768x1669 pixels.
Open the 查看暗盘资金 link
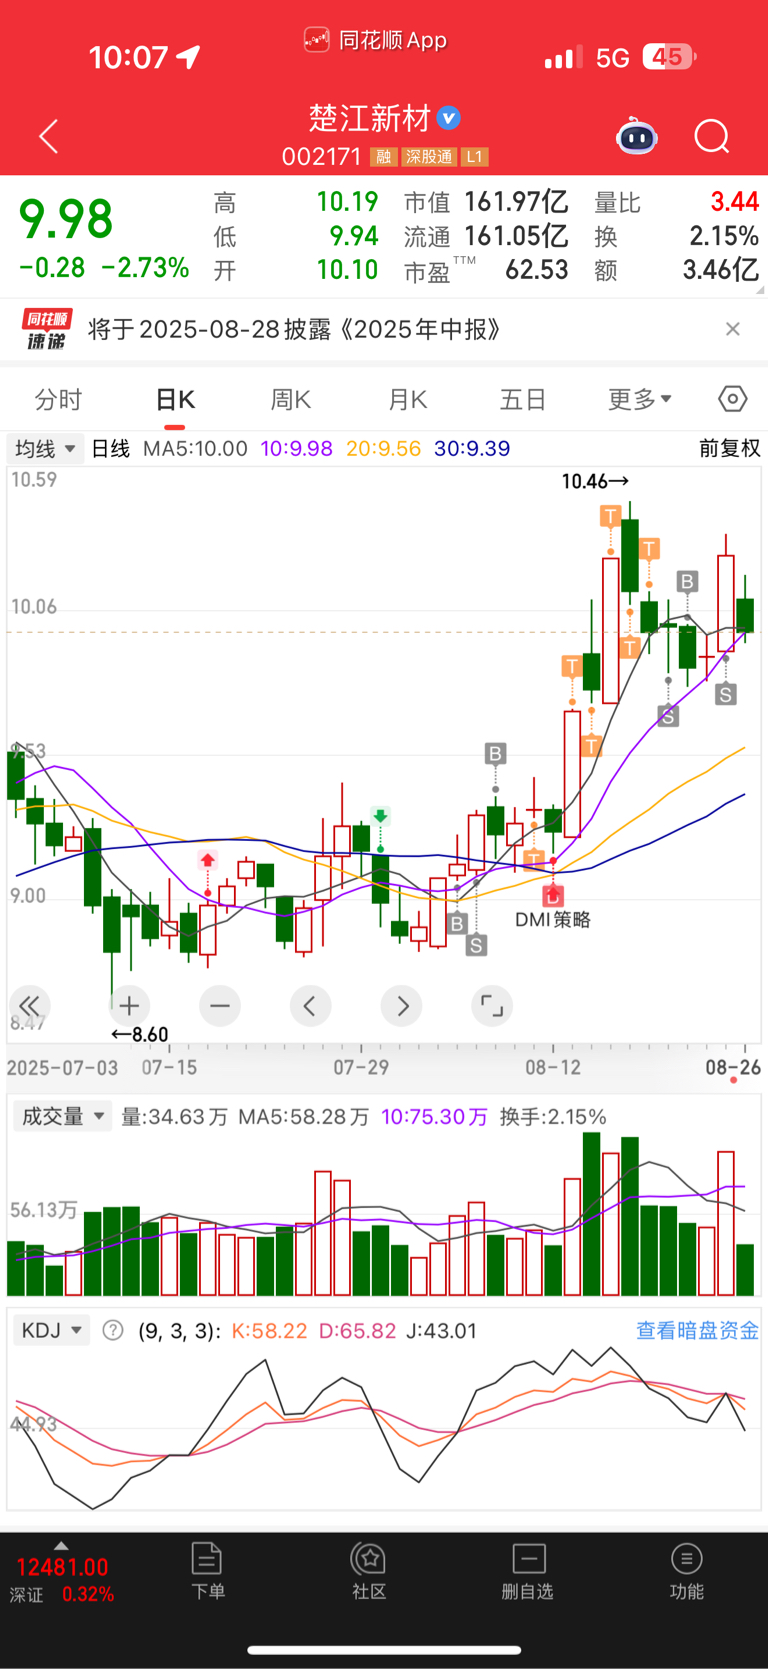[697, 1330]
